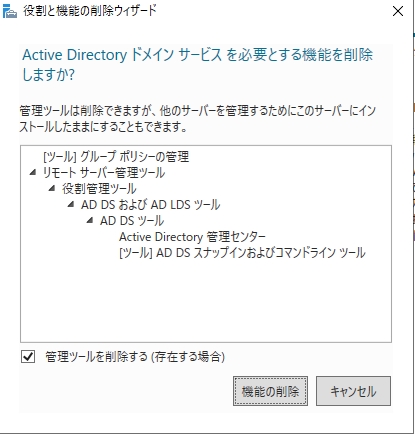Image resolution: width=415 pixels, height=434 pixels.
Task: Click the 管理ツールを削除する (存在する場合) label
Action: click(x=135, y=357)
